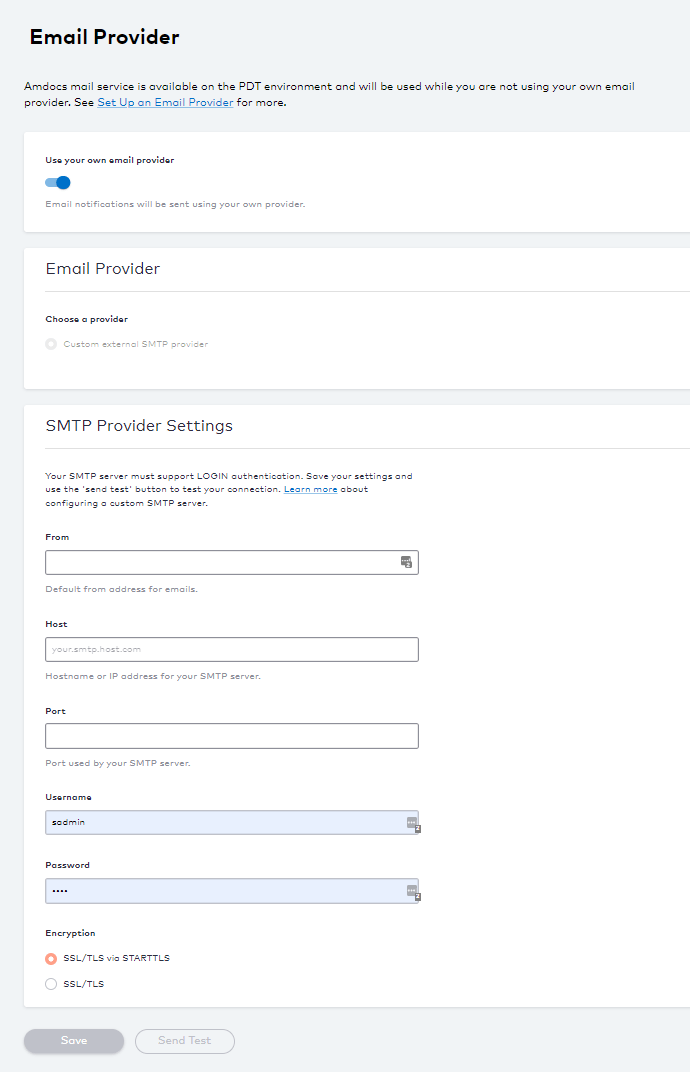Image resolution: width=690 pixels, height=1072 pixels.
Task: Toggle the Use your own email provider switch
Action: [x=58, y=183]
